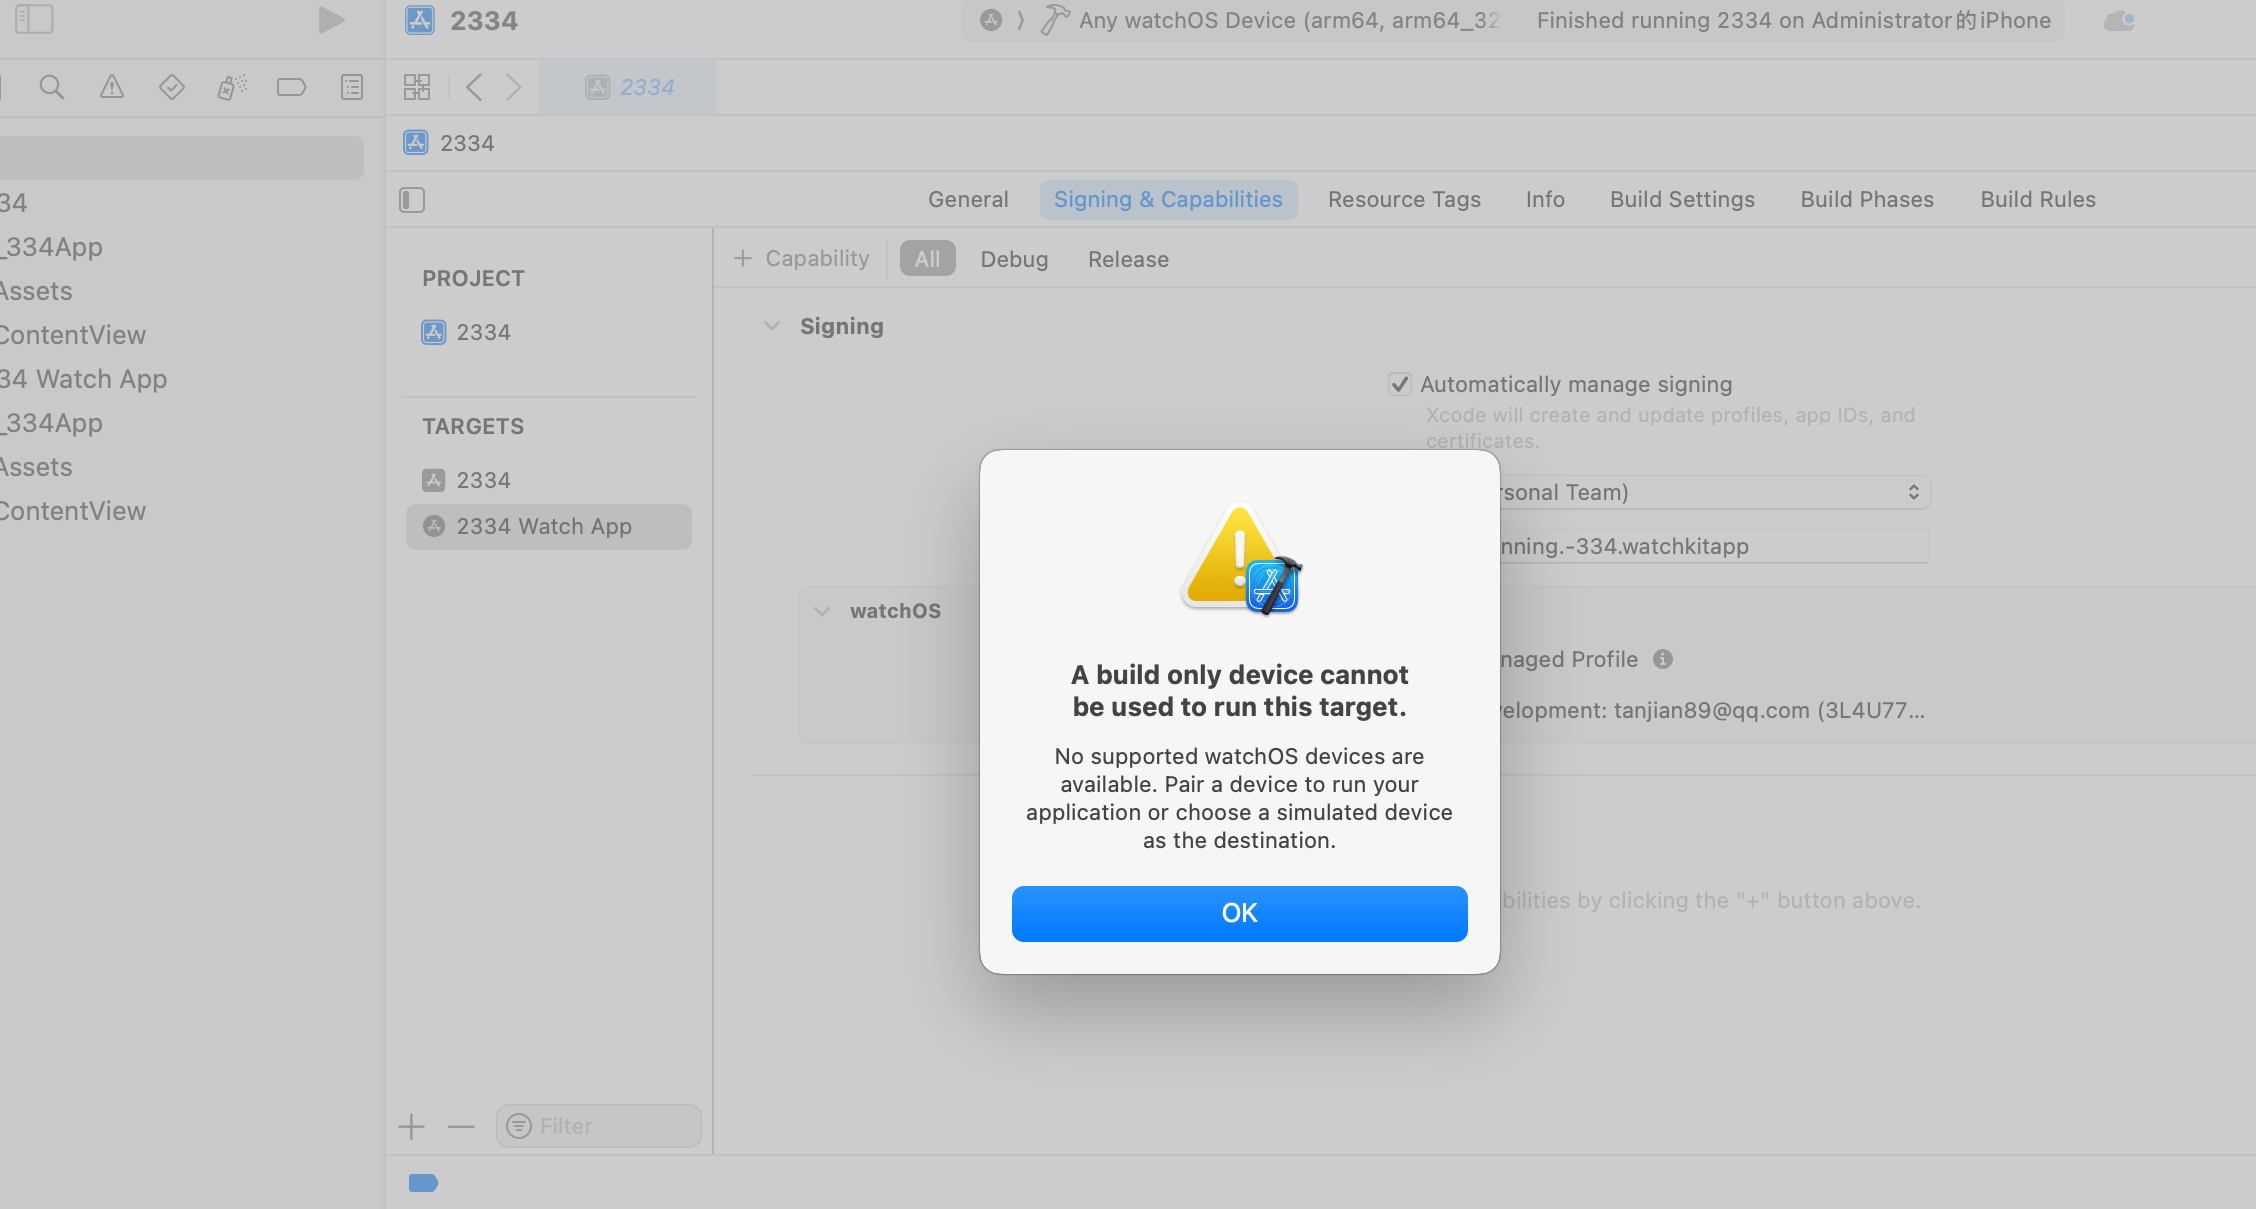Switch to the Build Settings tab

point(1682,200)
